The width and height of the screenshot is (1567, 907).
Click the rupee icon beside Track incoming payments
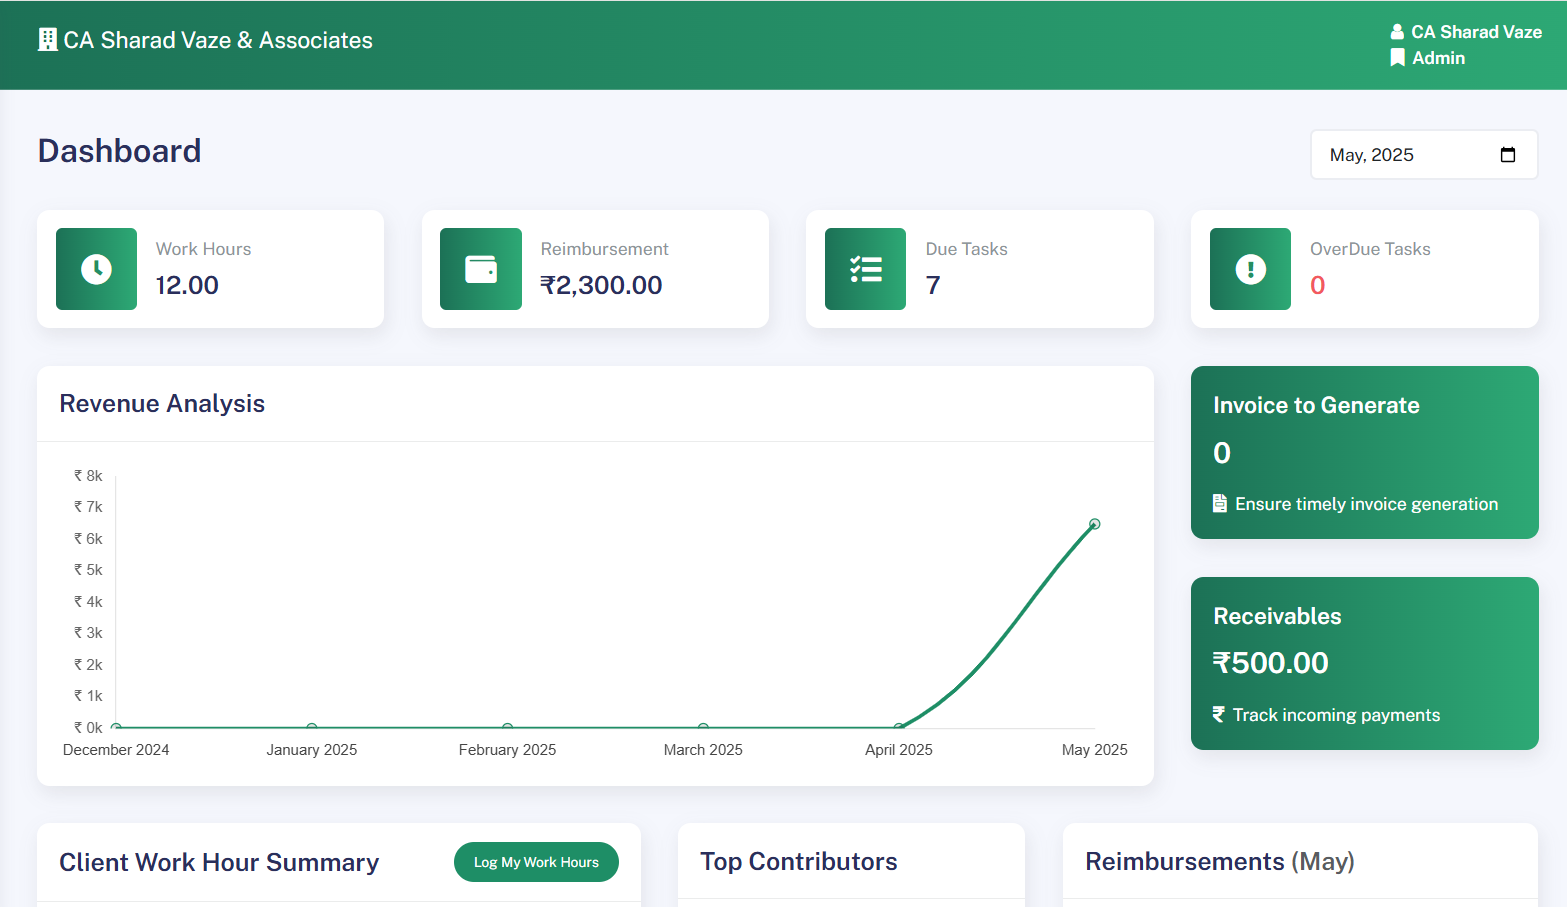[1219, 714]
